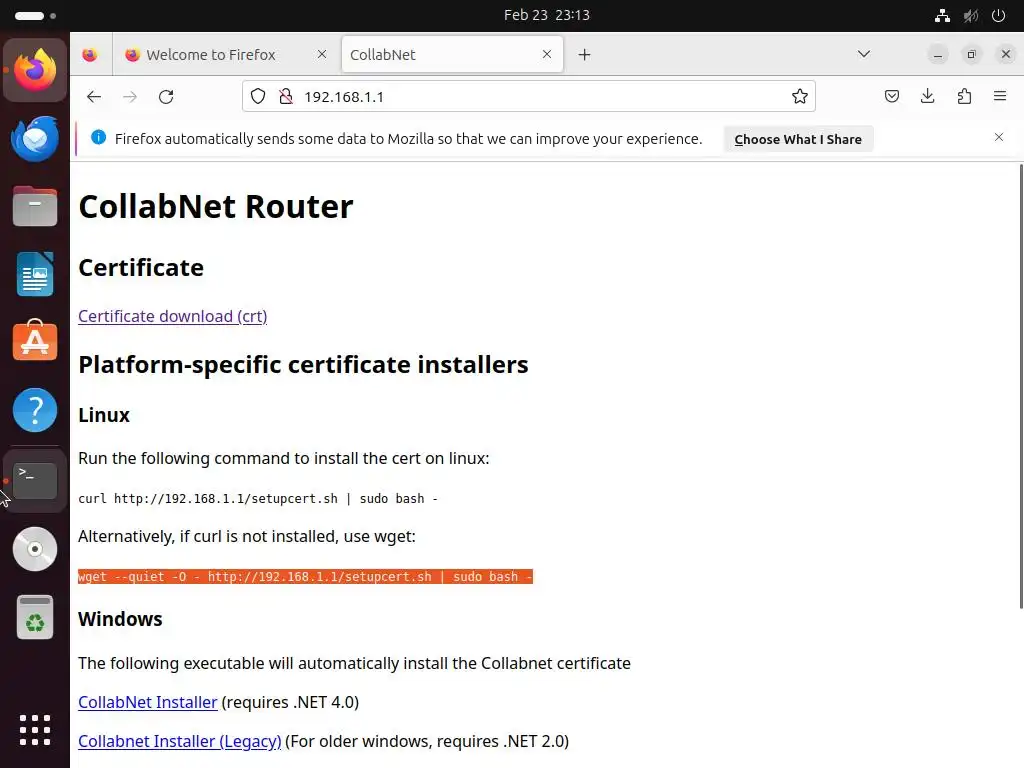Click the Platform-specific certificate installers heading
1024x768 pixels.
(x=303, y=365)
